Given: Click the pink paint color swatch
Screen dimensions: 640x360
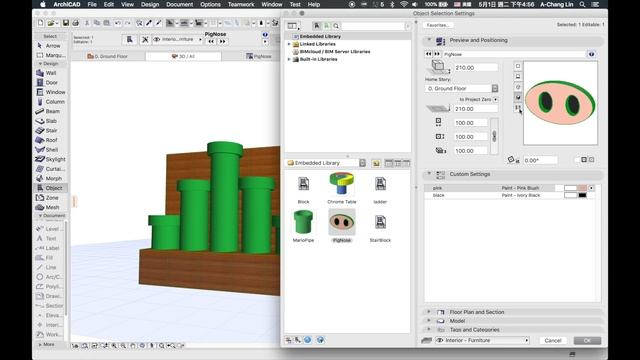Looking at the screenshot, I should click(582, 188).
